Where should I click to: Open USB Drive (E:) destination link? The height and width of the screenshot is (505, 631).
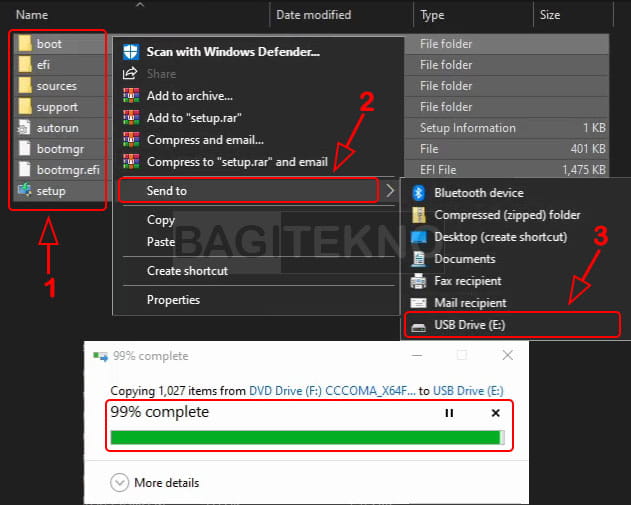pos(468,391)
